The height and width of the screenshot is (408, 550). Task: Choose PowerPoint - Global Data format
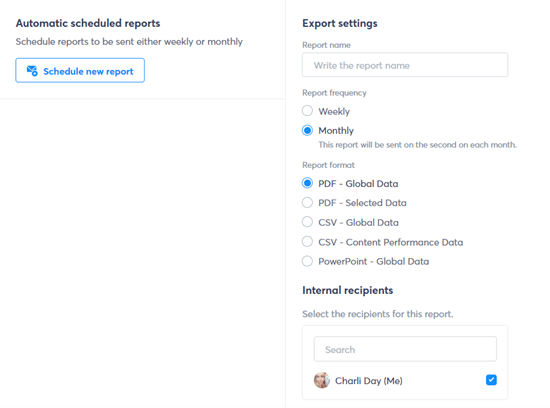(x=307, y=261)
